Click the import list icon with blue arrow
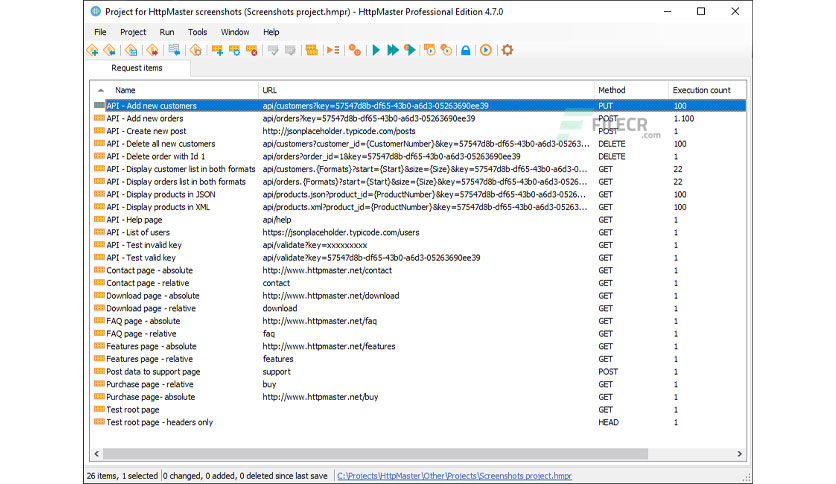 pos(174,50)
